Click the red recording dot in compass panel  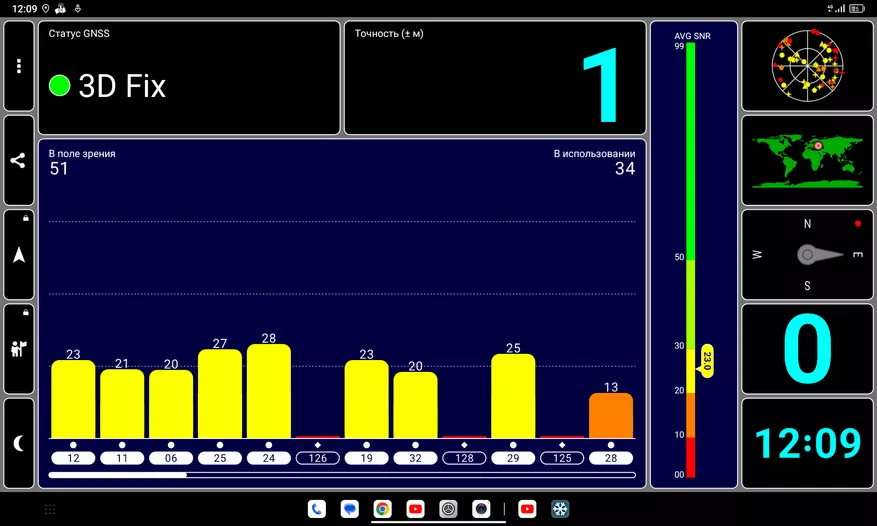[858, 223]
